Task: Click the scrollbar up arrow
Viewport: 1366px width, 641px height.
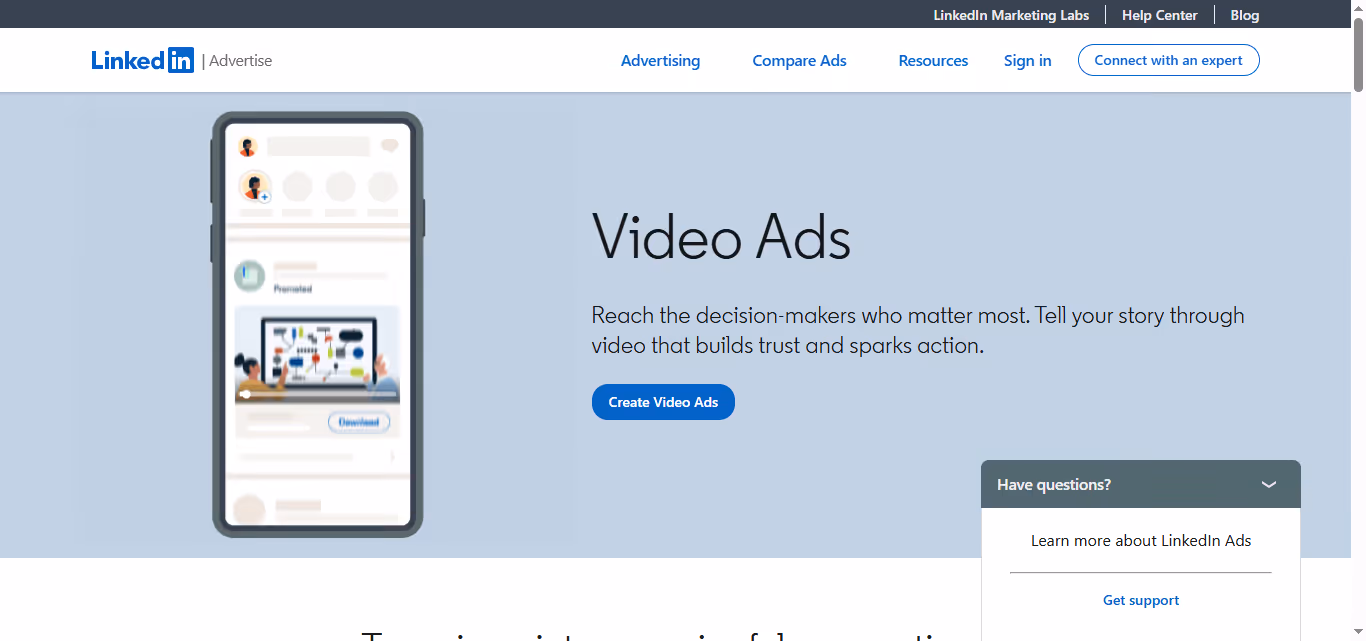Action: (1358, 8)
